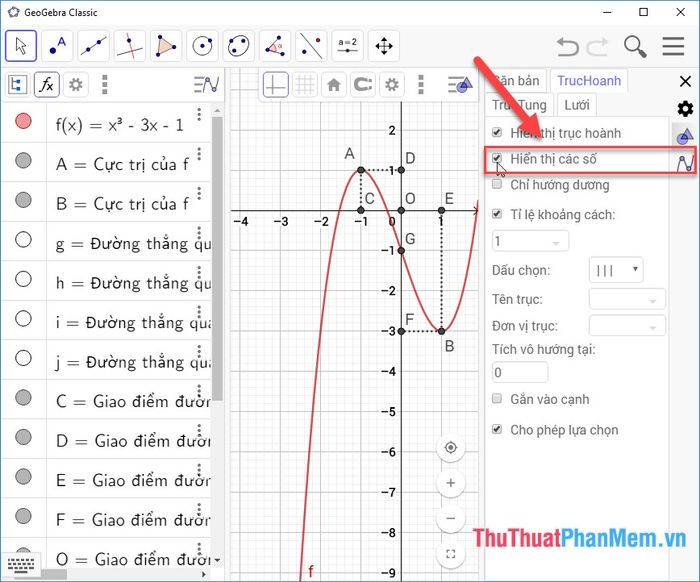This screenshot has width=700, height=582.
Task: Toggle axes display in graphics style bar
Action: [275, 84]
